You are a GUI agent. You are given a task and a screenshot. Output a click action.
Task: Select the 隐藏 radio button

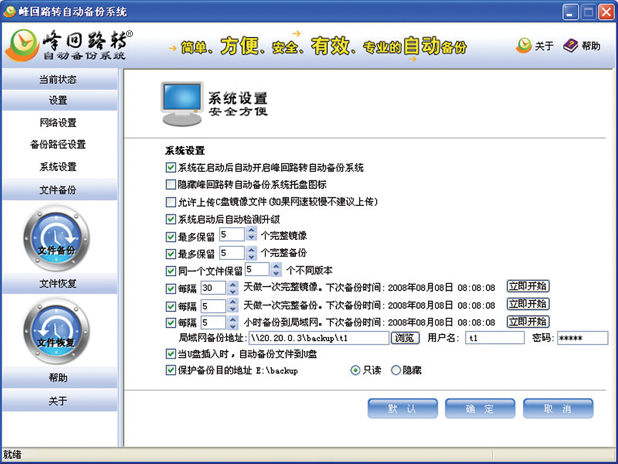[396, 370]
